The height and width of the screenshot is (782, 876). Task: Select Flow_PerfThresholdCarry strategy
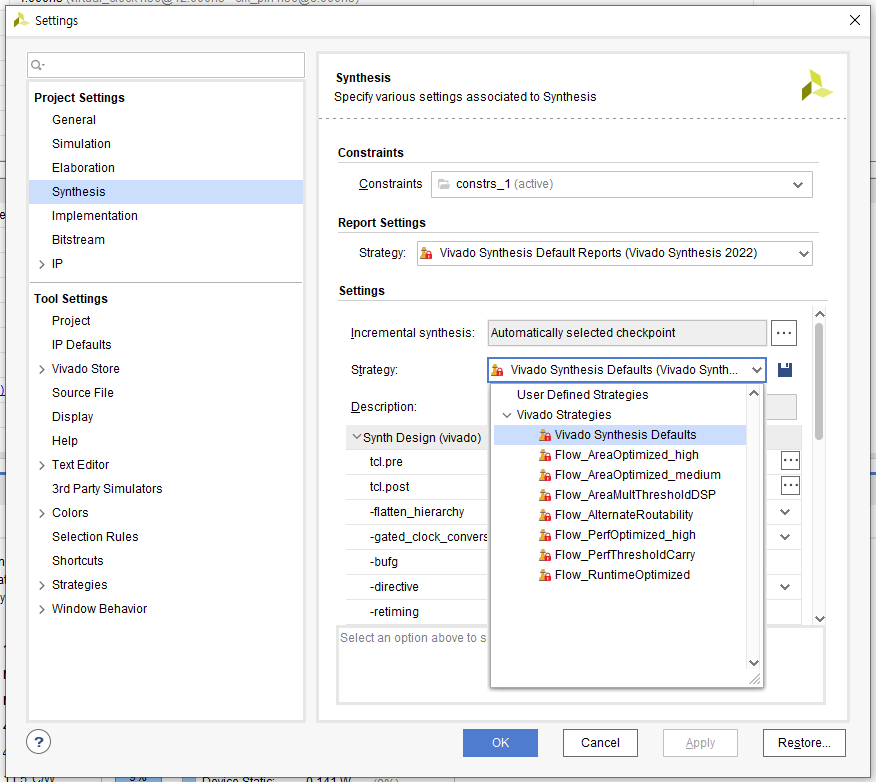pos(620,555)
